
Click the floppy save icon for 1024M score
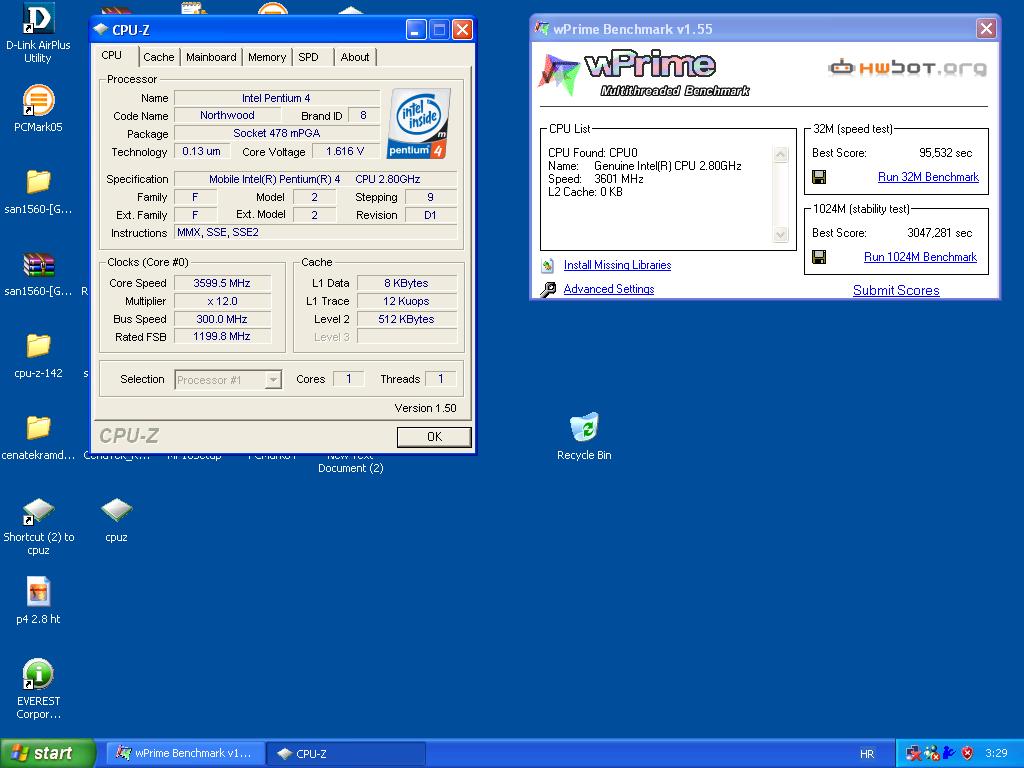pyautogui.click(x=819, y=257)
